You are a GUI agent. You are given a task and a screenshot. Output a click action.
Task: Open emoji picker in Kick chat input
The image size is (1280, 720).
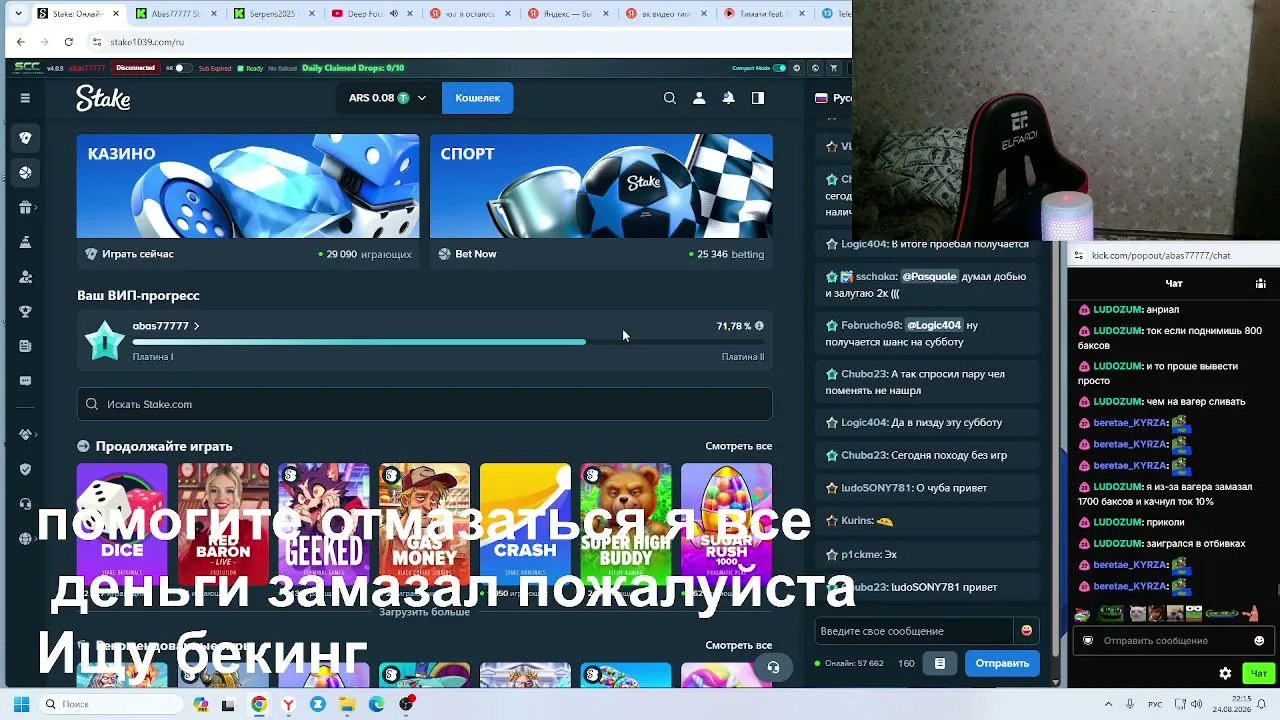pos(1259,641)
